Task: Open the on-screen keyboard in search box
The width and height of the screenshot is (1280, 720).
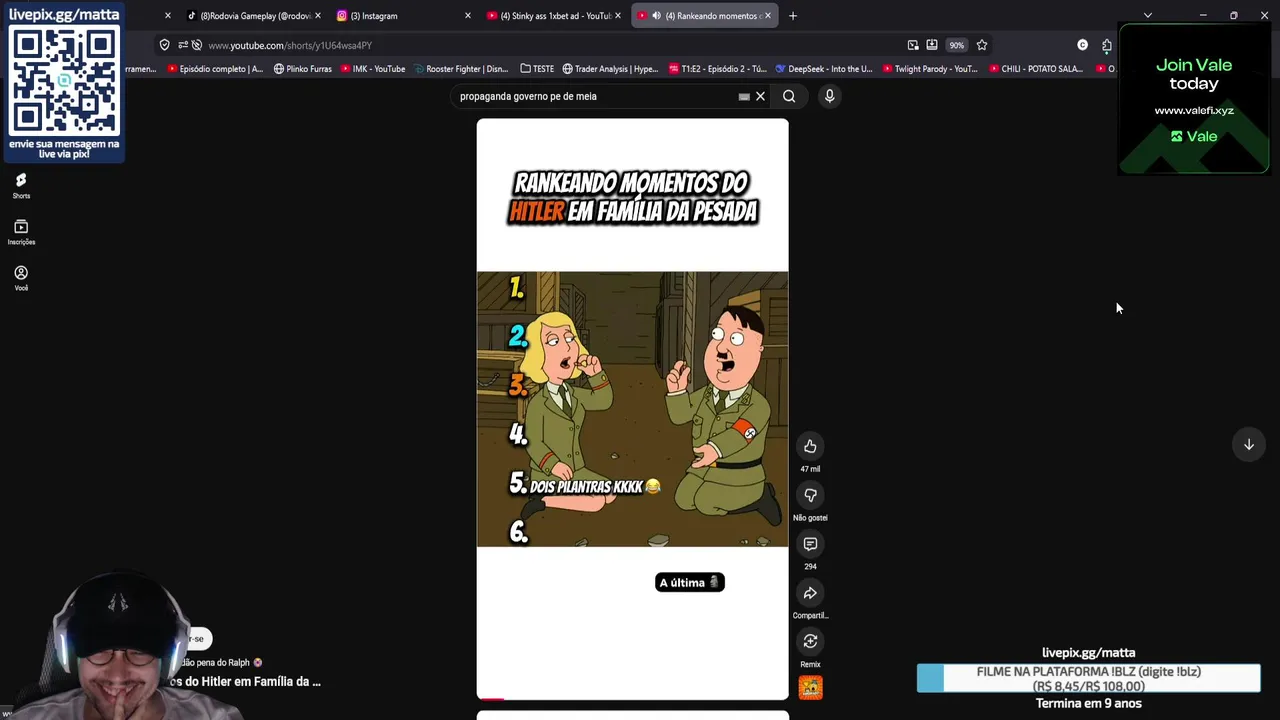Action: pyautogui.click(x=744, y=96)
